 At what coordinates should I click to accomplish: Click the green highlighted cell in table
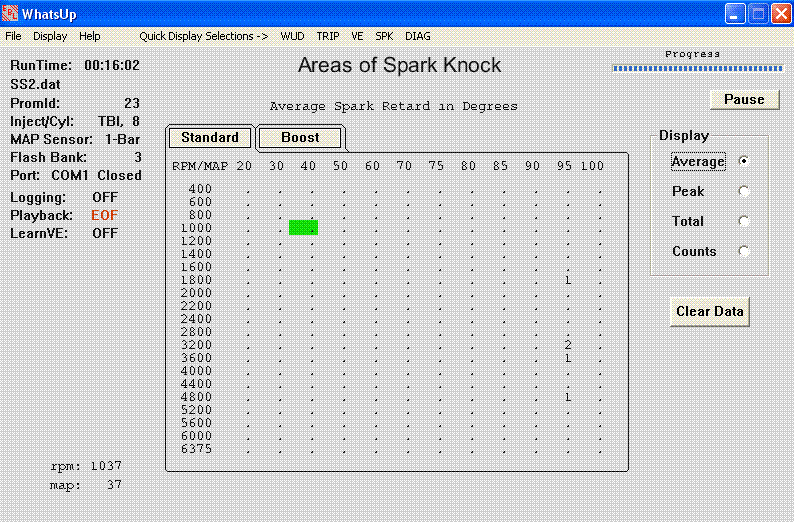[x=303, y=228]
